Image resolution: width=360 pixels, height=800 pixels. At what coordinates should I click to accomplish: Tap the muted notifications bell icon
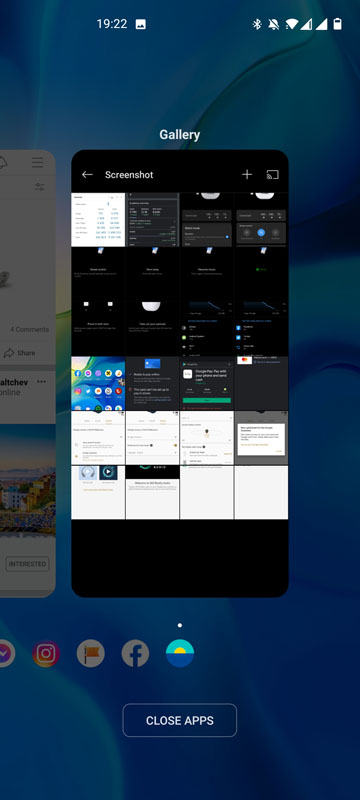tap(273, 24)
